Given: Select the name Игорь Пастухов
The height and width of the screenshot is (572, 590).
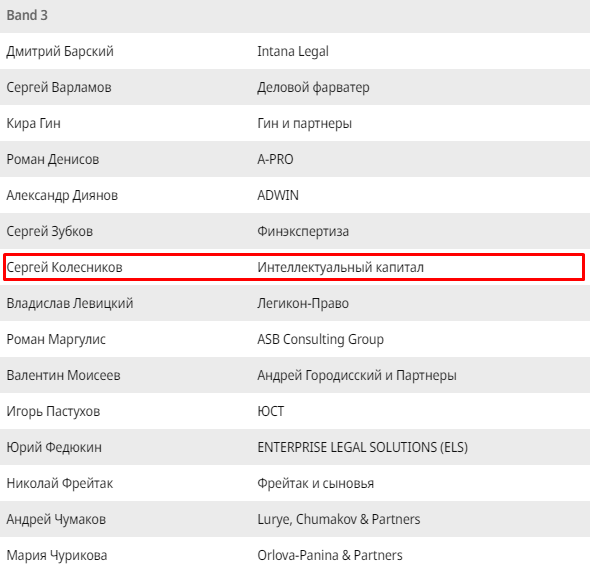Looking at the screenshot, I should click(53, 411).
